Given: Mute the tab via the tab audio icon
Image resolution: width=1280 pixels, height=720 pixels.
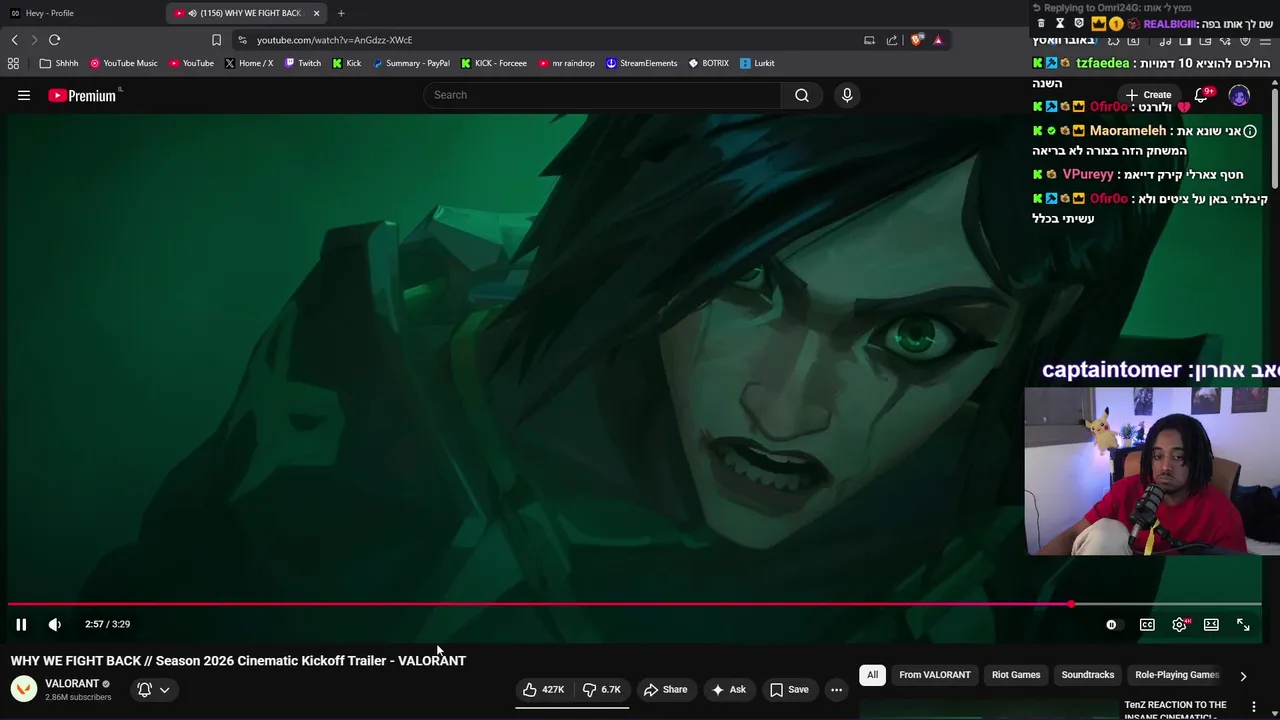Looking at the screenshot, I should click(x=192, y=13).
